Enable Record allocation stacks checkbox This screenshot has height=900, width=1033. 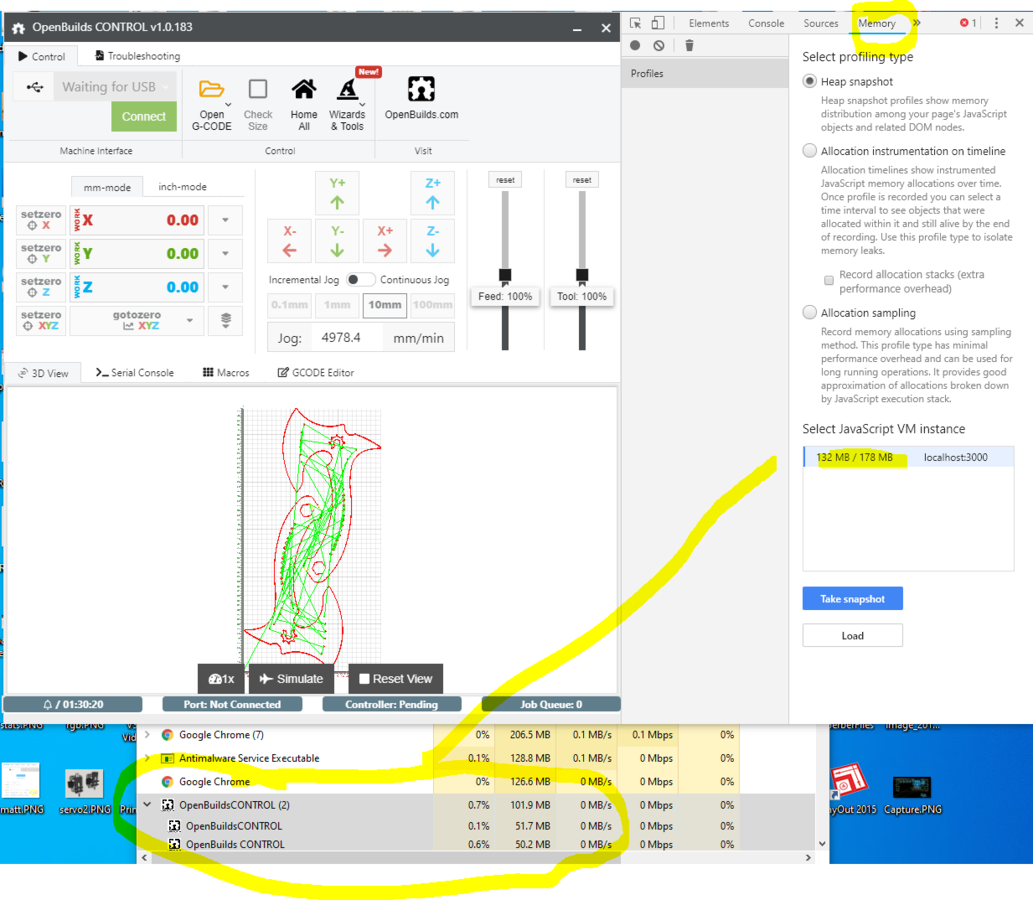pos(829,281)
